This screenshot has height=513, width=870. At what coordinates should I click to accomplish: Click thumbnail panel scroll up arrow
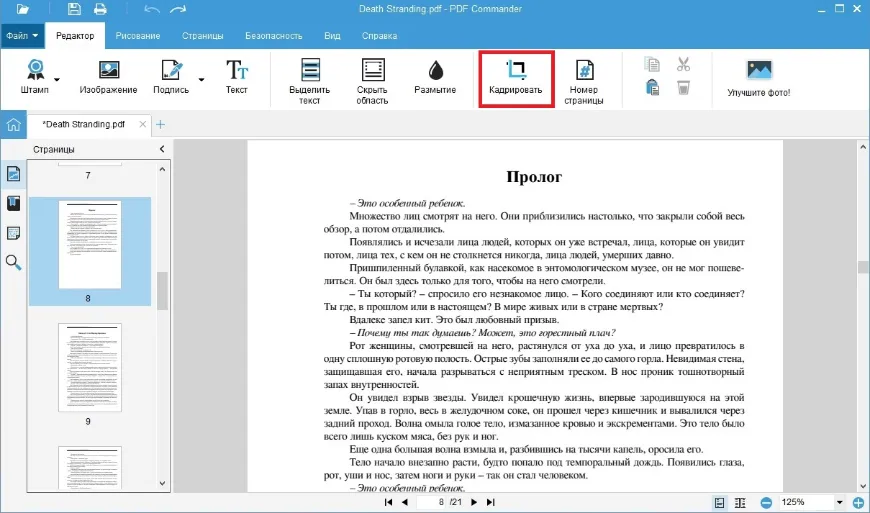[162, 169]
